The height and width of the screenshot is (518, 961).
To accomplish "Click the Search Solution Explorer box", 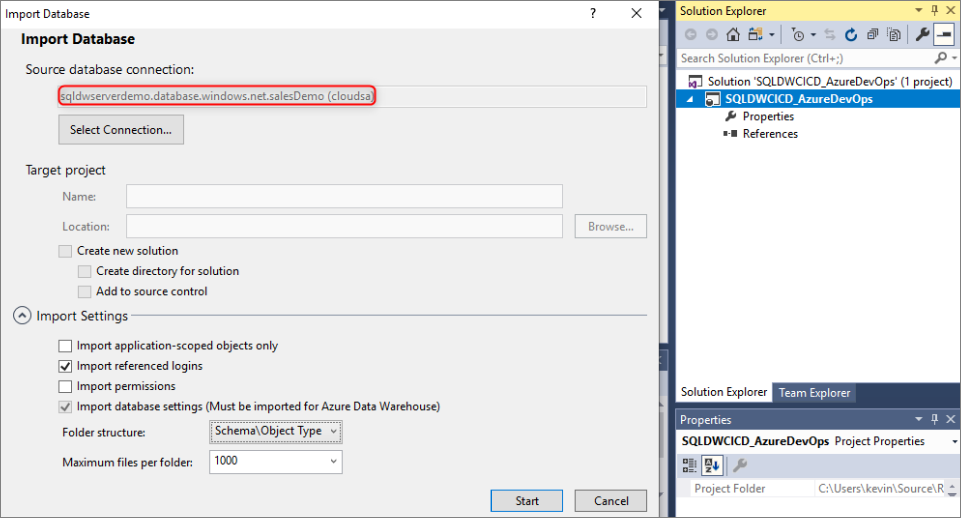I will tap(805, 58).
